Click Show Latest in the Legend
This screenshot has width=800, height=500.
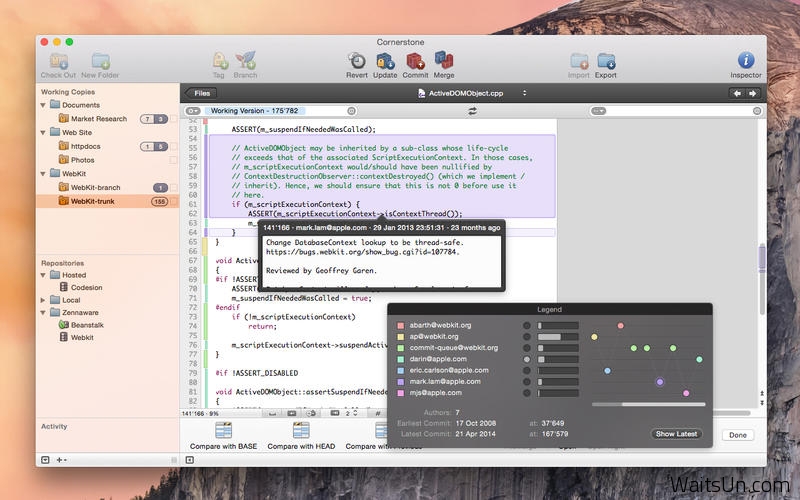pos(676,434)
